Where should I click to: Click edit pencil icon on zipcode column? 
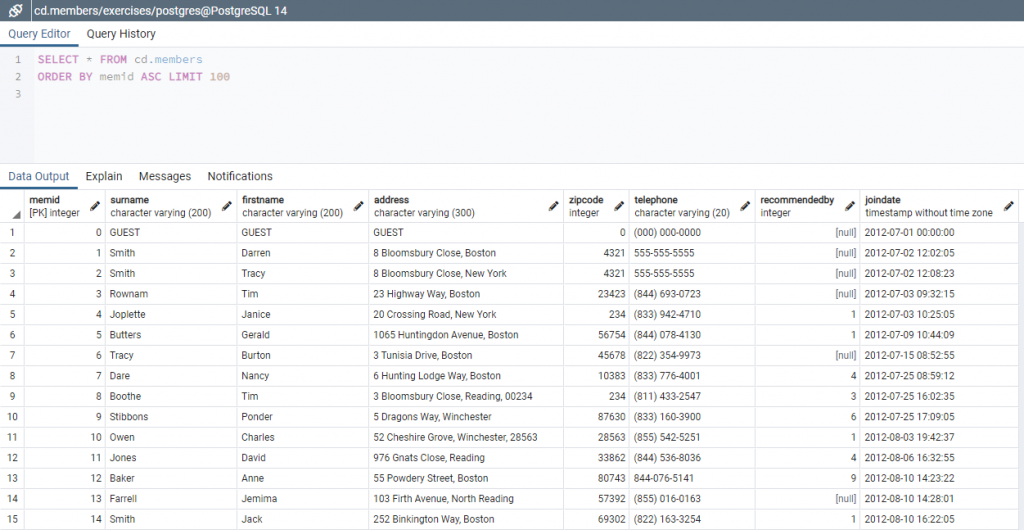pyautogui.click(x=619, y=206)
